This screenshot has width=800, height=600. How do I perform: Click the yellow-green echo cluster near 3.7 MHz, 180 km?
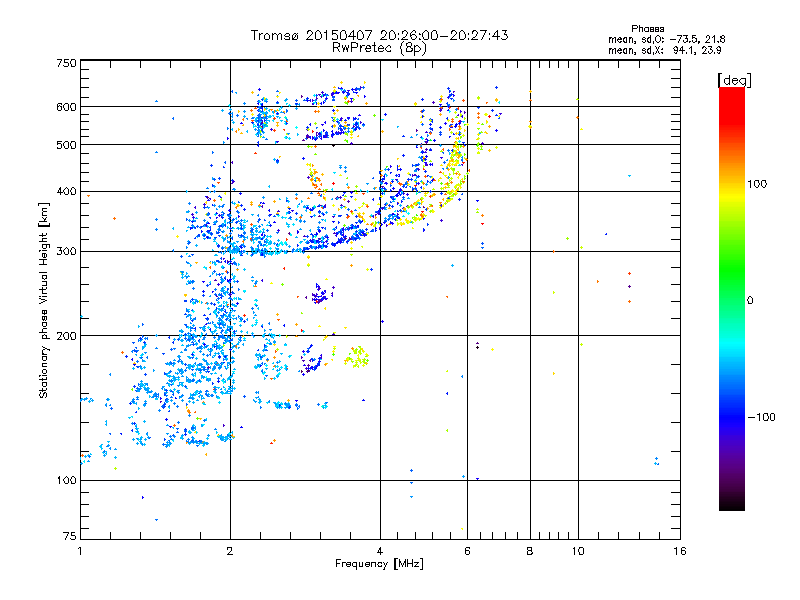point(357,357)
